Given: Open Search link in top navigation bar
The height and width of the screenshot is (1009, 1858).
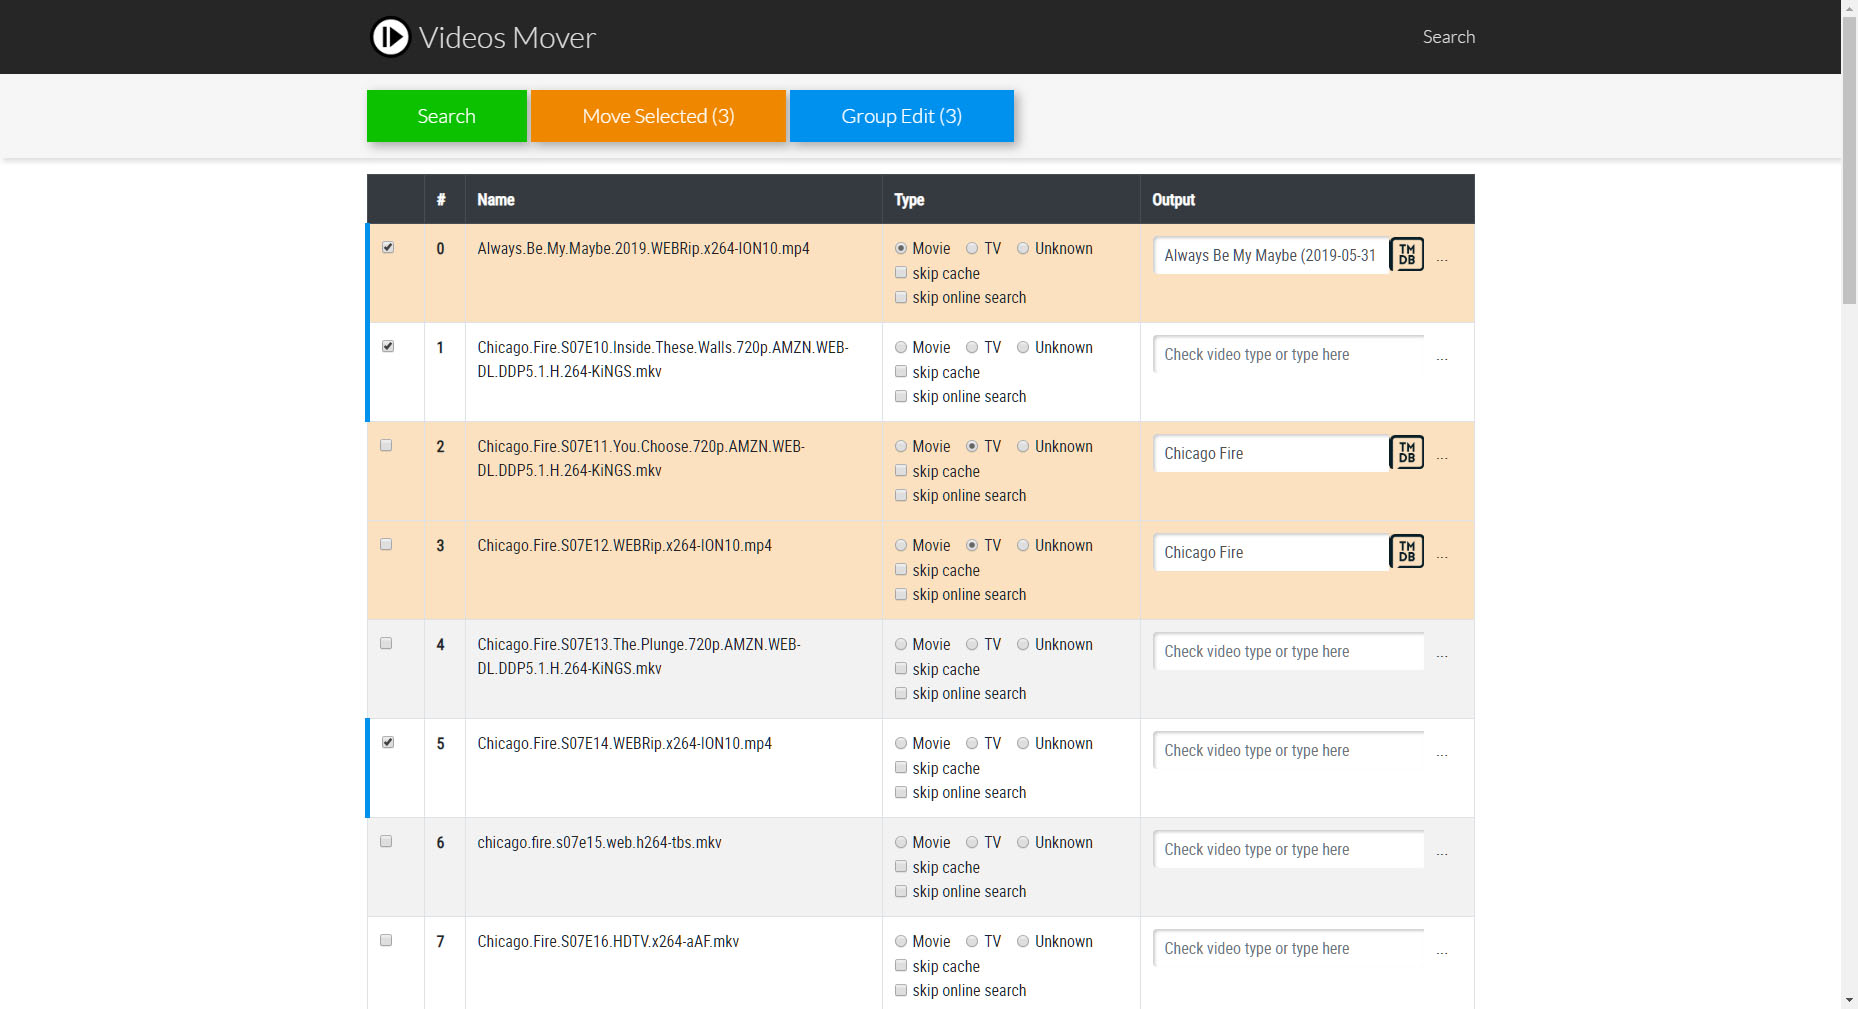Looking at the screenshot, I should coord(1449,37).
